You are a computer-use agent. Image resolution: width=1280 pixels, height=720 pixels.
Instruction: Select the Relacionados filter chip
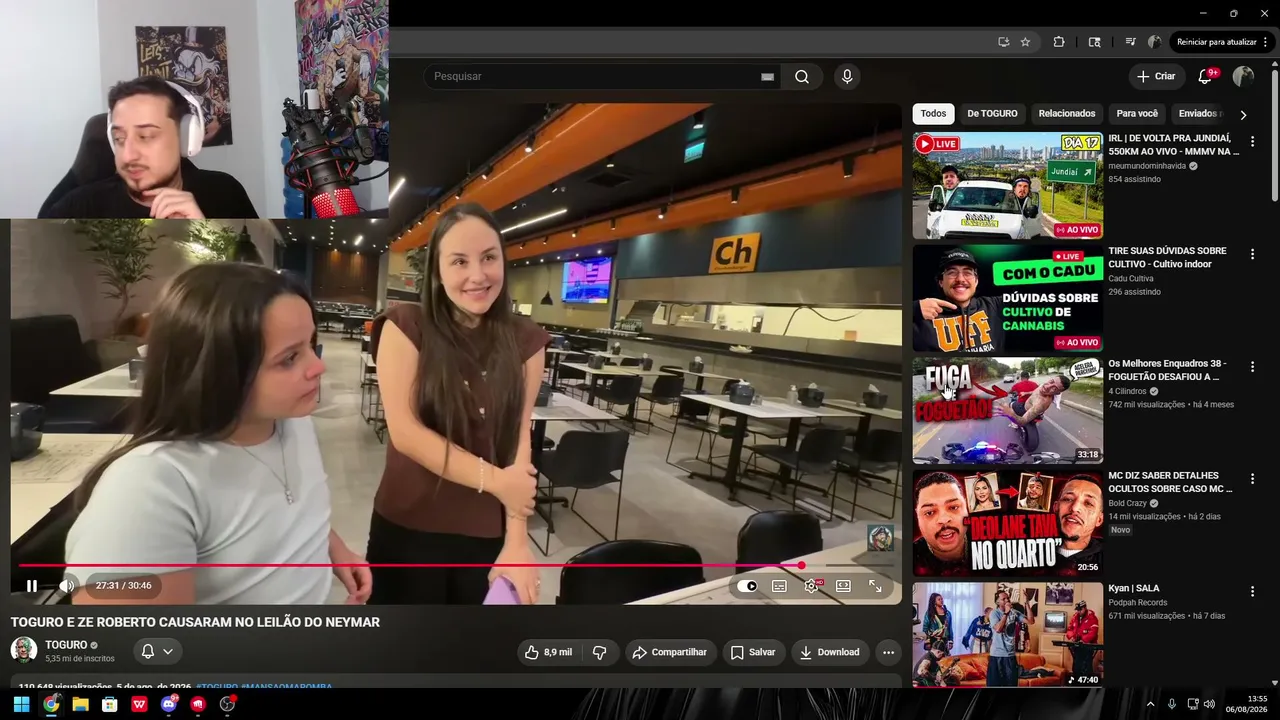(x=1067, y=114)
